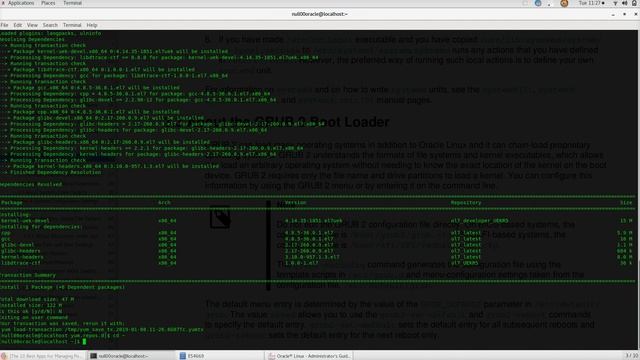This screenshot has width=640, height=360.
Task: Click the terminal cursor at the prompt
Action: (x=84, y=342)
